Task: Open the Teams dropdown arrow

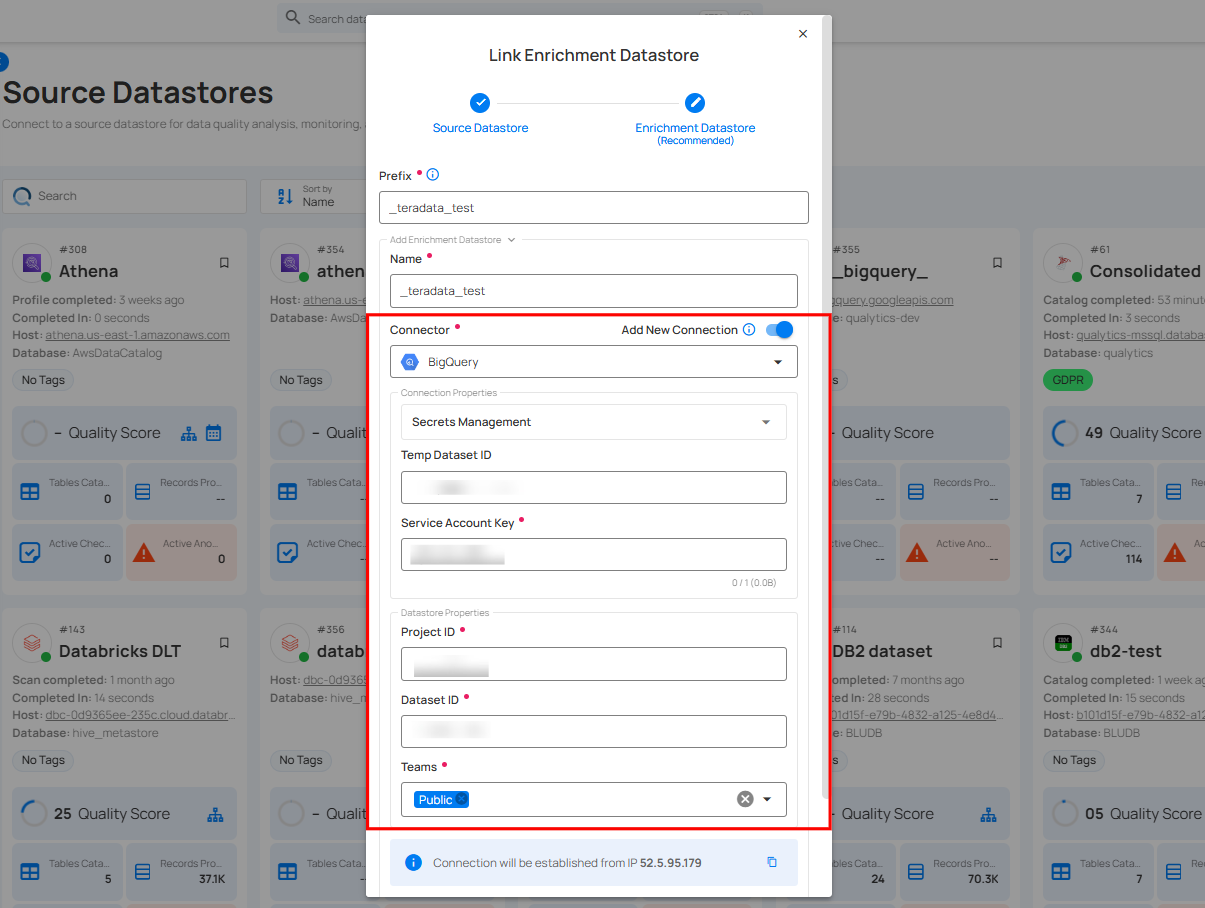Action: tap(768, 799)
